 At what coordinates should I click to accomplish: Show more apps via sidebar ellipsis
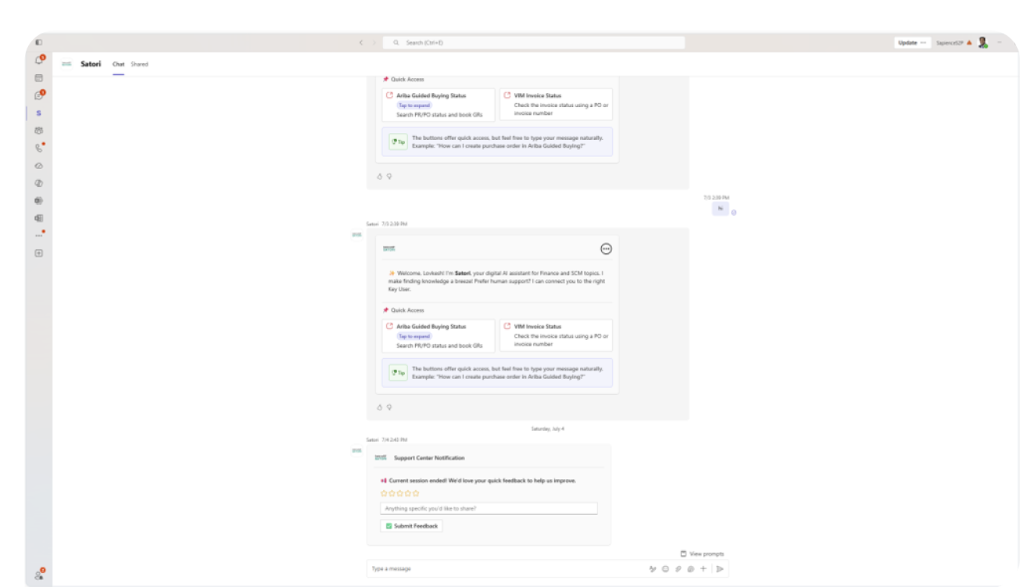[x=39, y=235]
